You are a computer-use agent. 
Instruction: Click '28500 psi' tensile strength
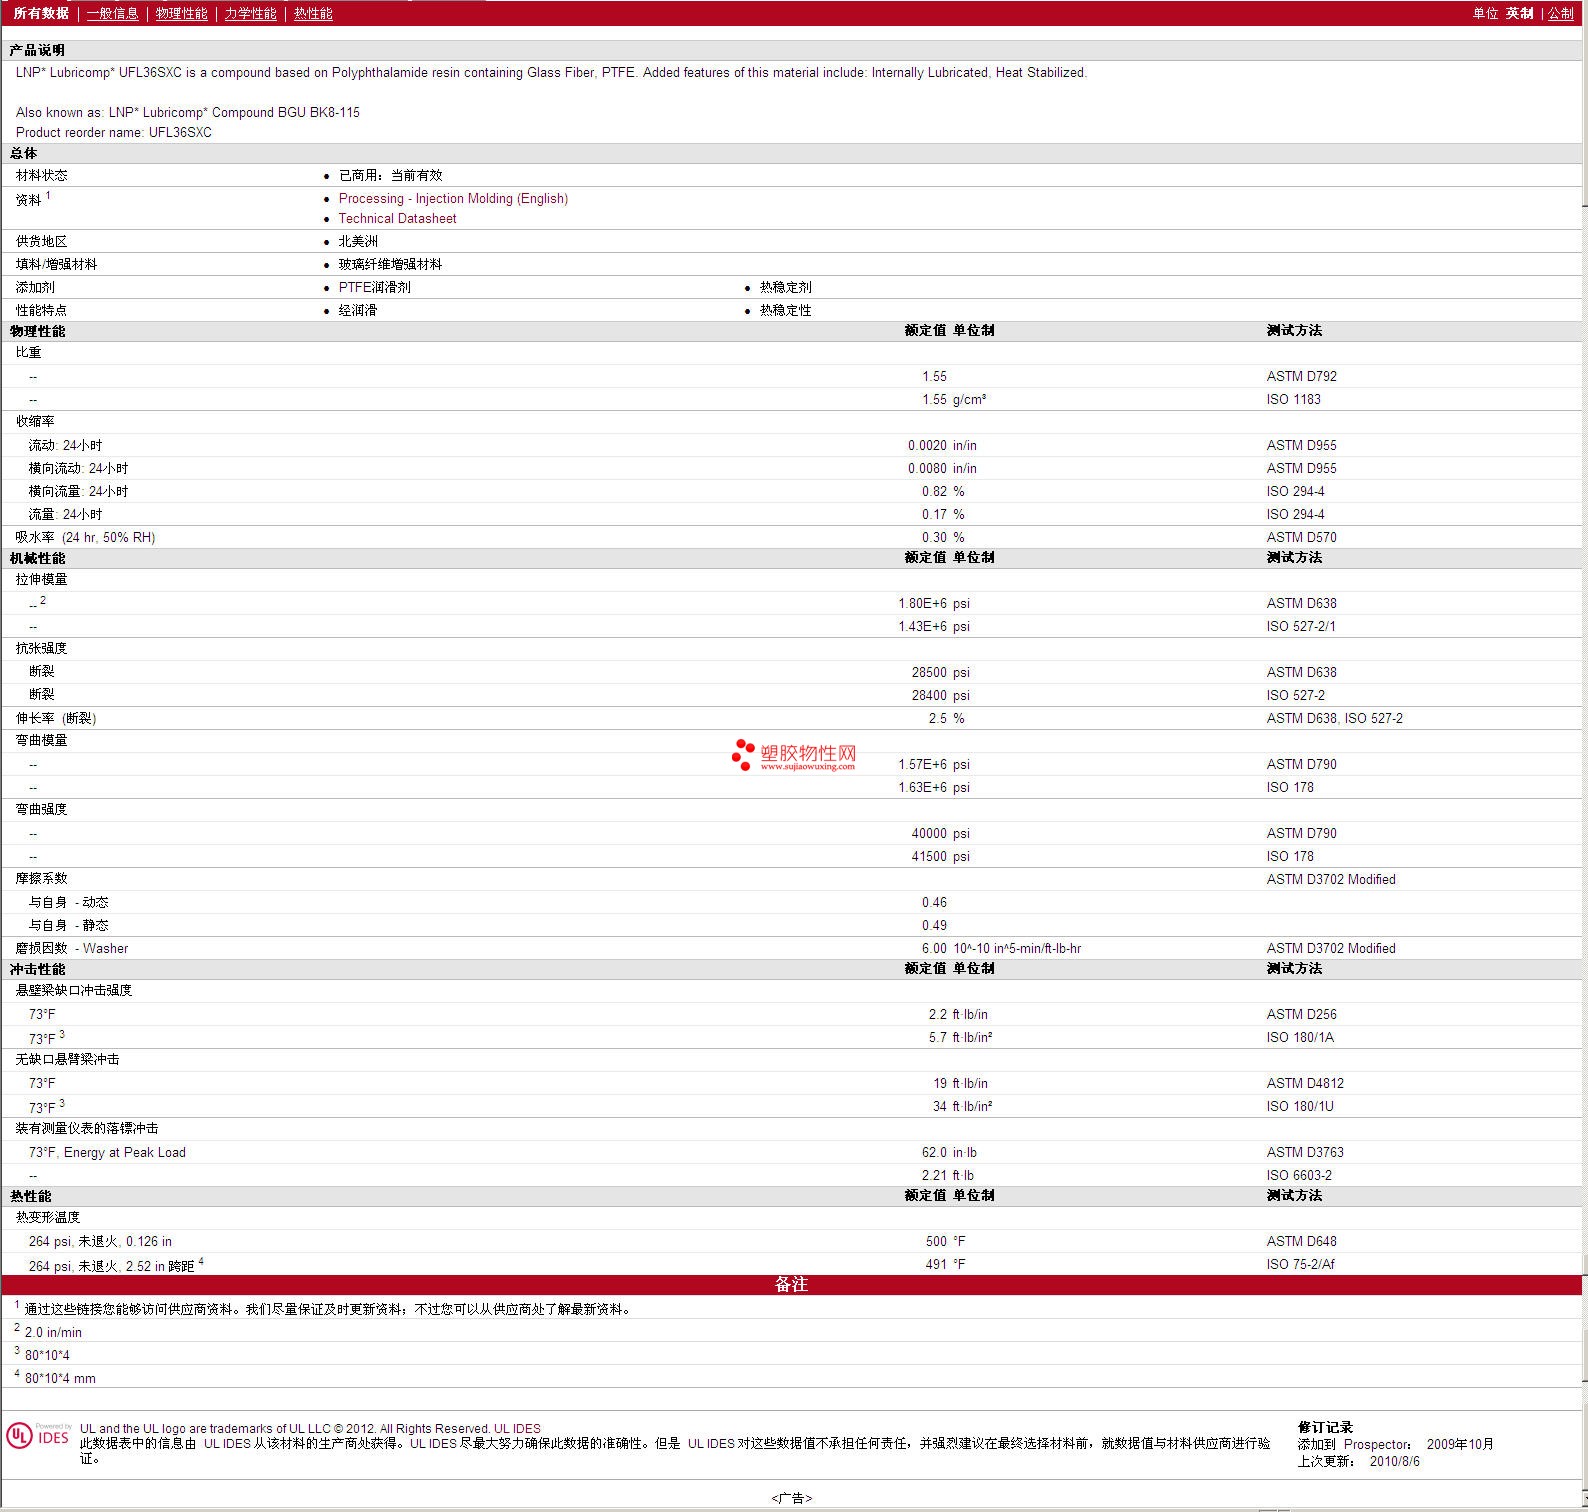click(x=941, y=672)
